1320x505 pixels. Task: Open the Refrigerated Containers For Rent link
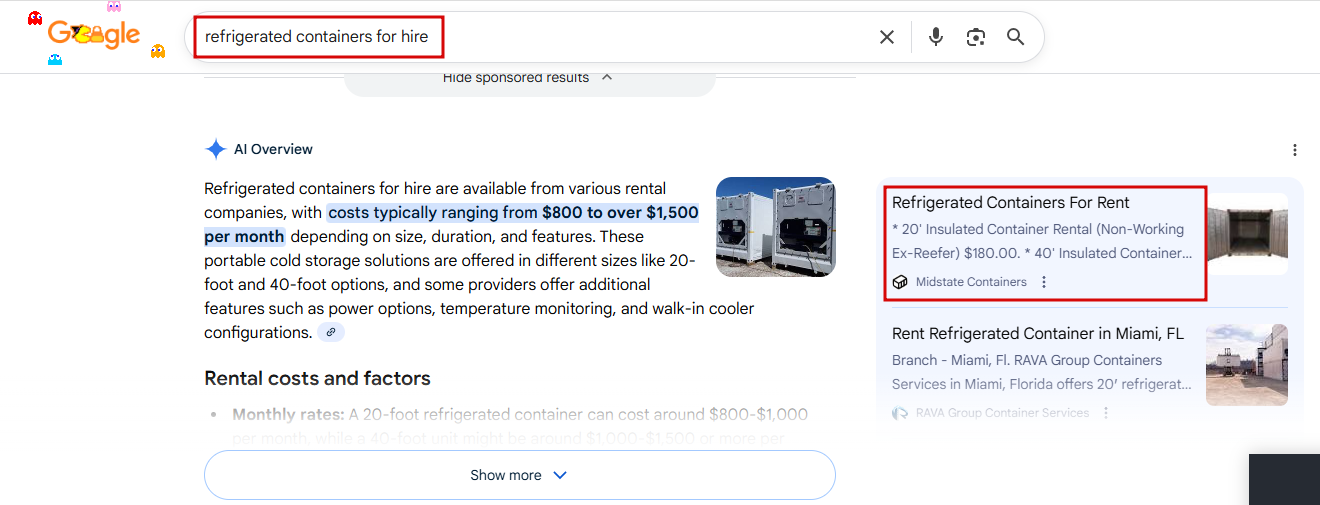coord(1010,203)
